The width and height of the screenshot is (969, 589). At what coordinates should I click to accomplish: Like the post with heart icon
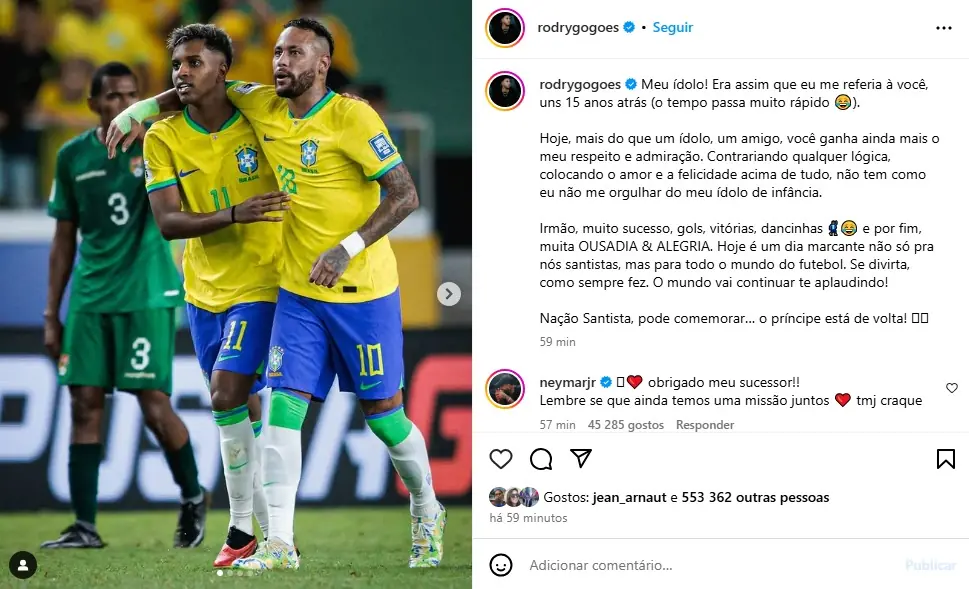pyautogui.click(x=501, y=459)
